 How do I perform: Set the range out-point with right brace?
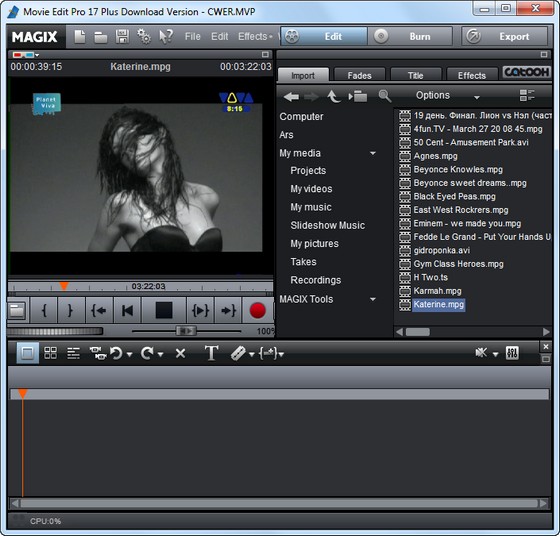coord(70,310)
